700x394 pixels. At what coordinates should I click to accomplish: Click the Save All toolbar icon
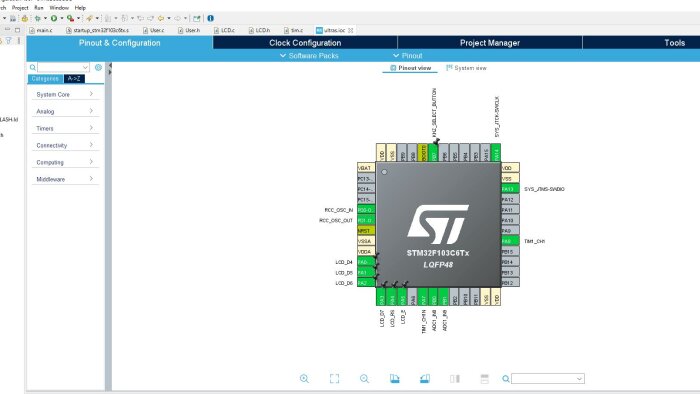(x=13, y=18)
